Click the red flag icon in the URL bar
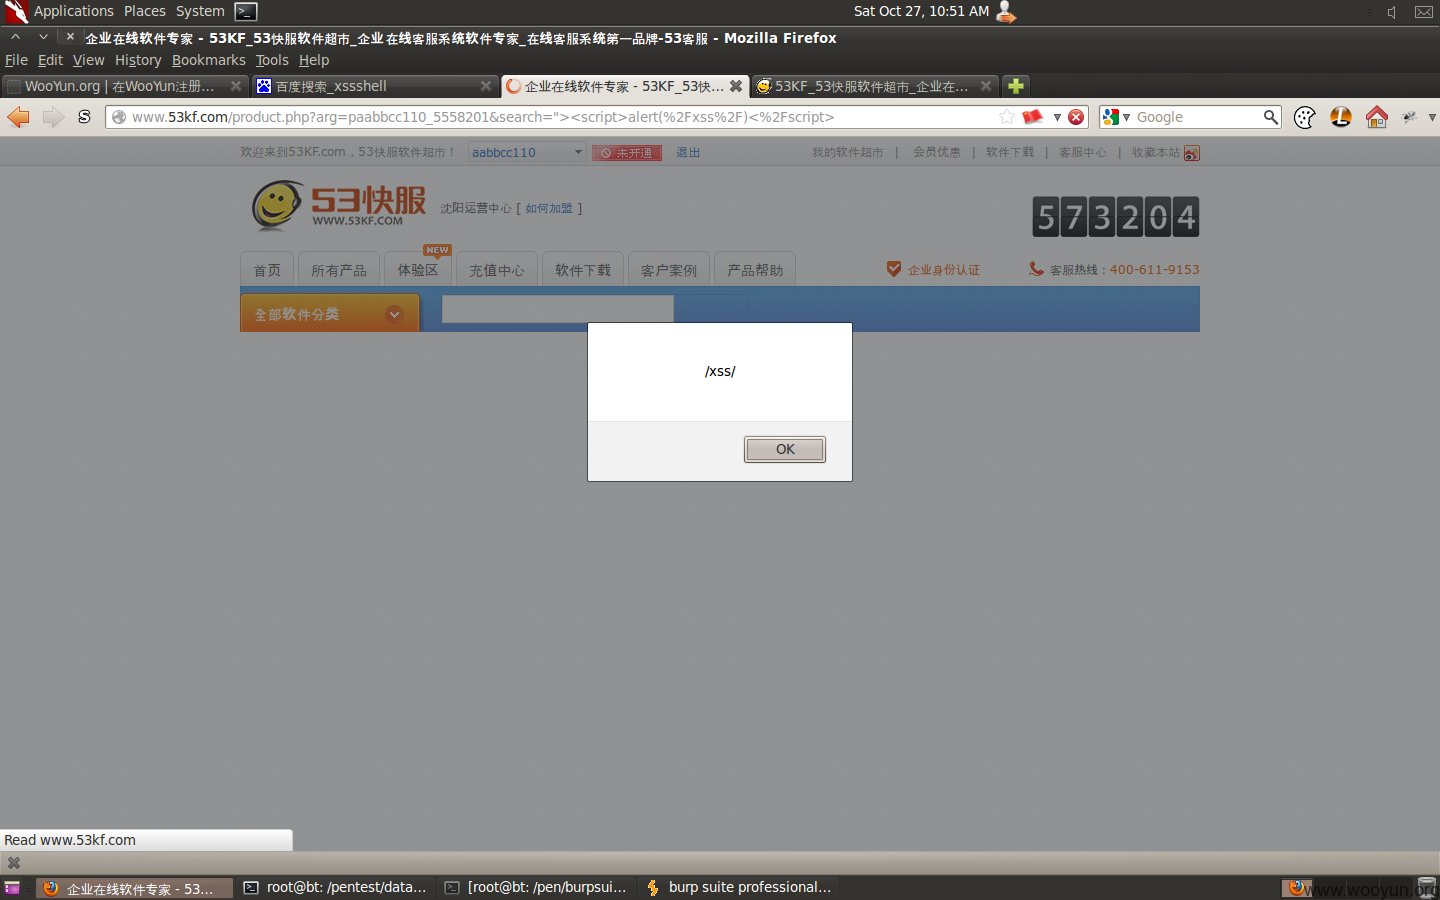This screenshot has width=1440, height=900. pyautogui.click(x=1033, y=117)
